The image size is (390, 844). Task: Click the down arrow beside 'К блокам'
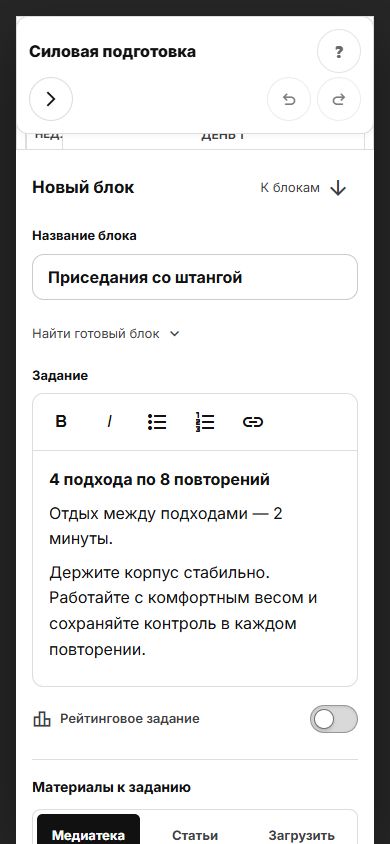point(338,188)
